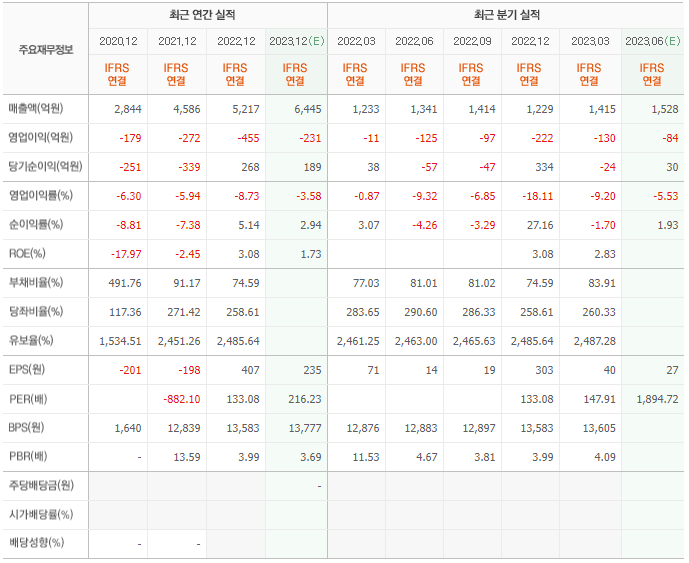
Task: Click the 2022.06 quarterly column header
Action: tap(414, 41)
